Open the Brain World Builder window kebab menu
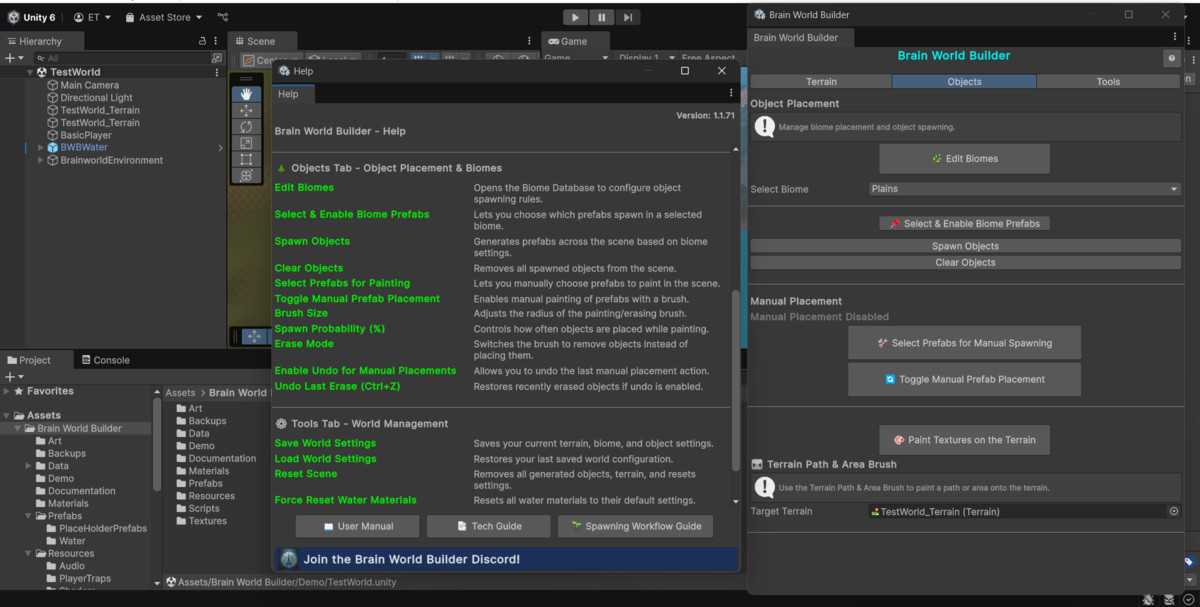The height and width of the screenshot is (607, 1200). click(1175, 37)
